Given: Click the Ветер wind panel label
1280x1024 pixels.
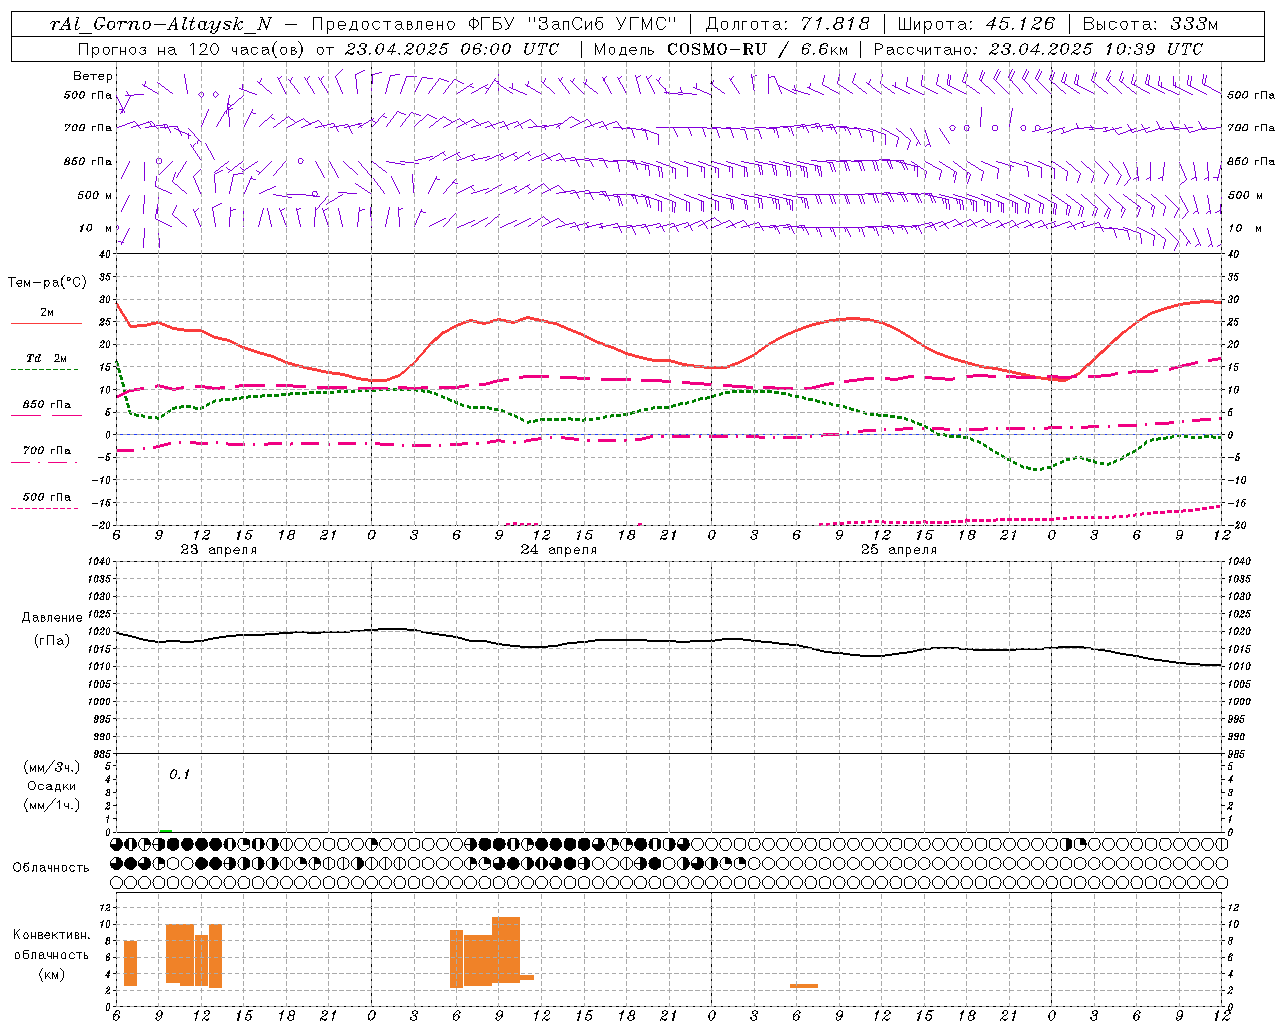Looking at the screenshot, I should tap(93, 76).
